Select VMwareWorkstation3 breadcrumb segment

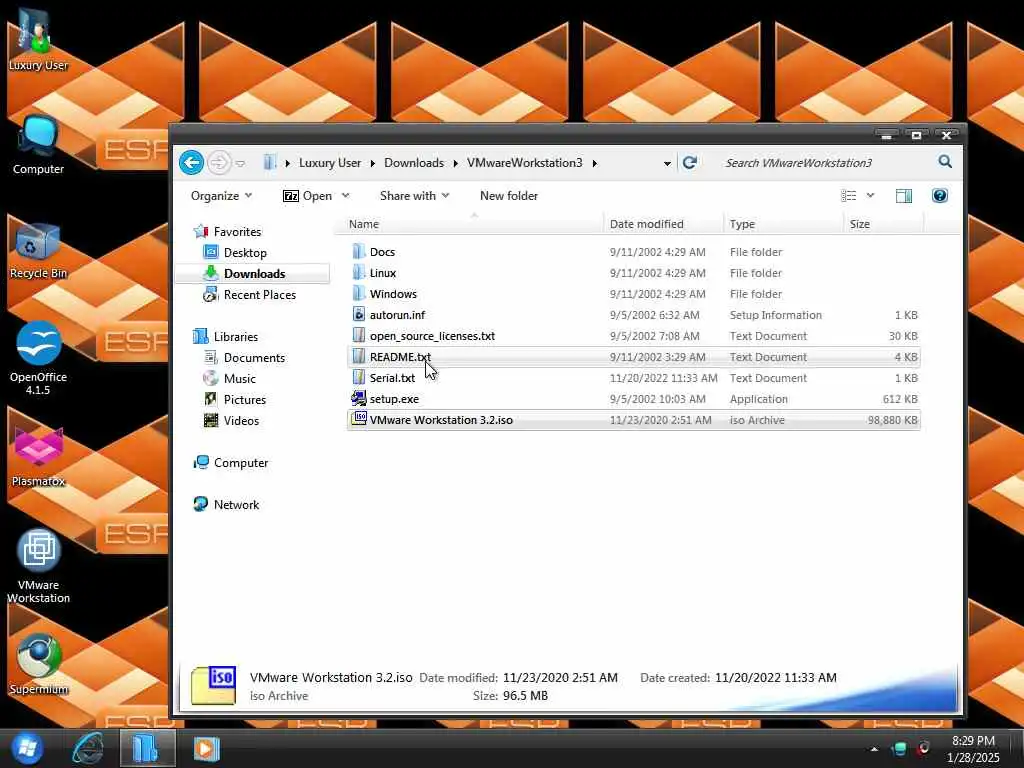point(524,163)
